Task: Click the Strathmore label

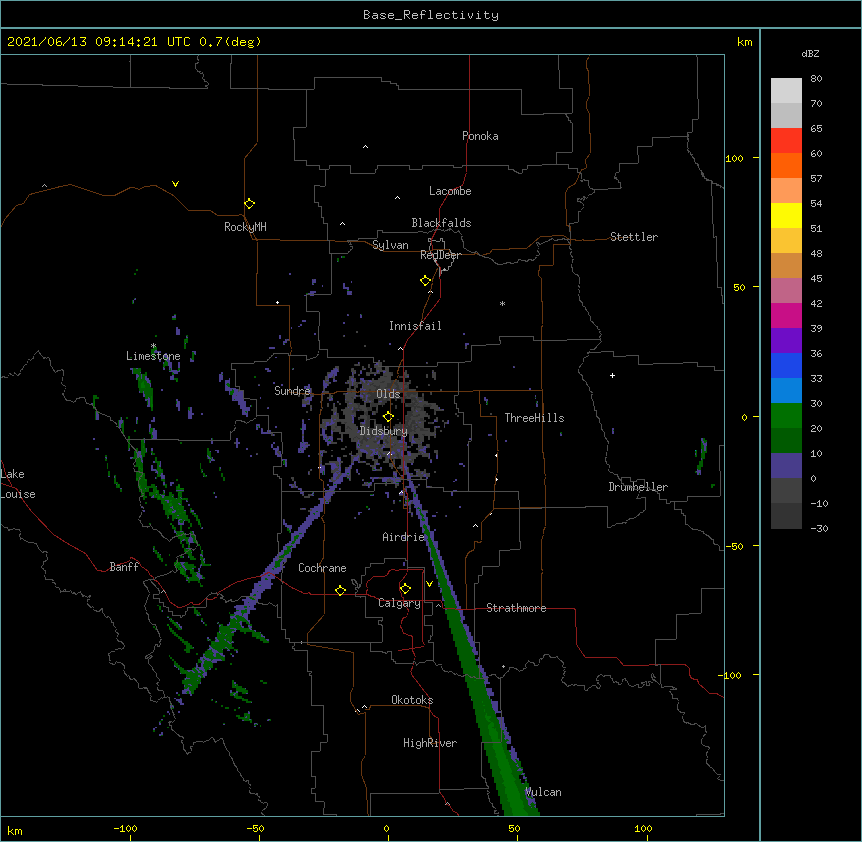Action: (516, 608)
